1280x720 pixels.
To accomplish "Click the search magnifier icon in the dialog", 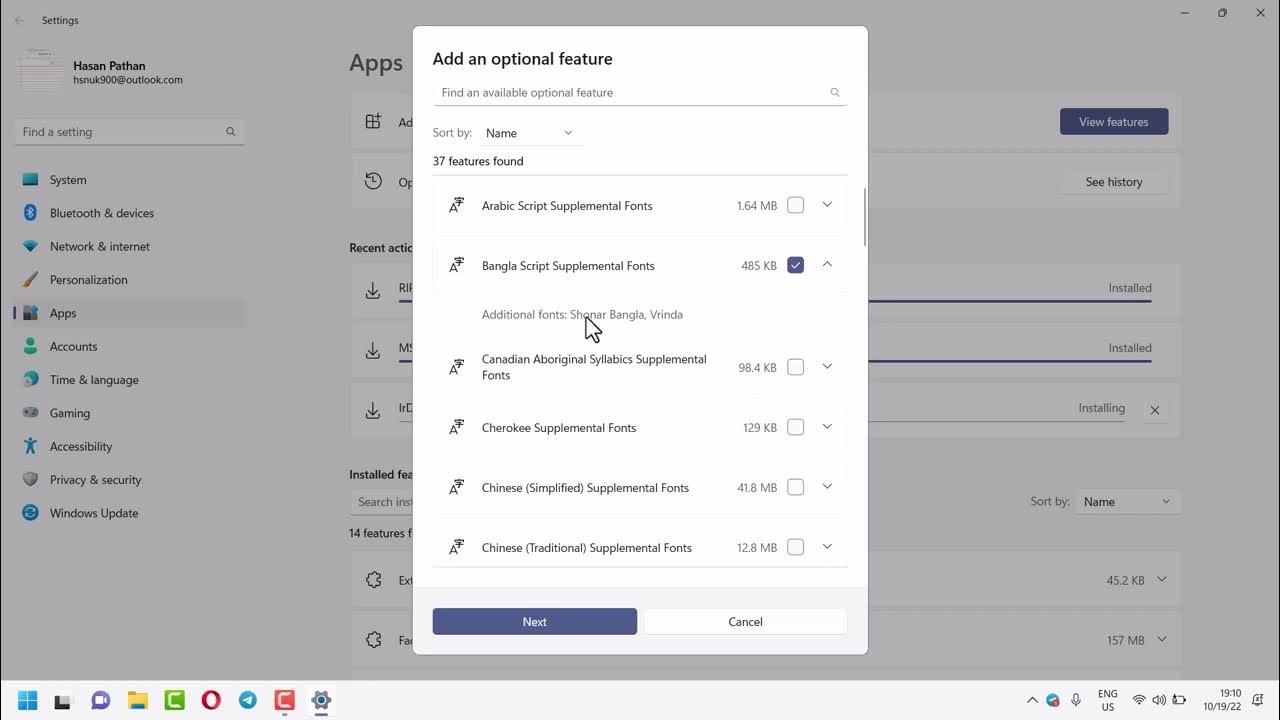I will click(x=835, y=92).
